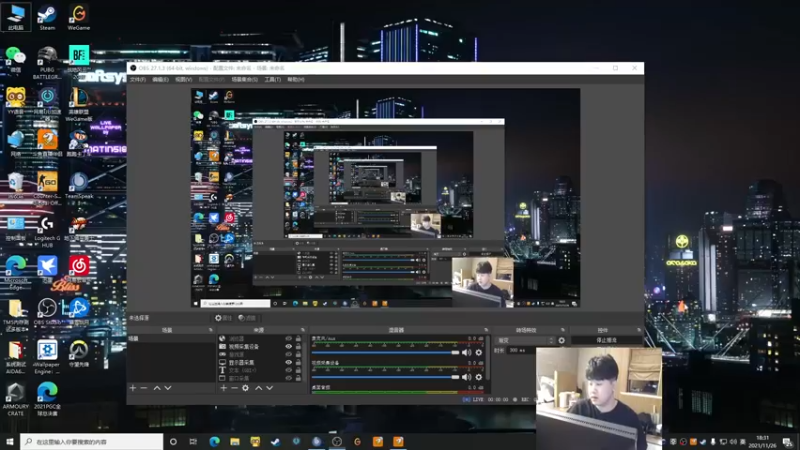Open PUBG BATTLEGROUNDS desktop shortcut
Viewport: 800px width, 450px height.
point(47,62)
